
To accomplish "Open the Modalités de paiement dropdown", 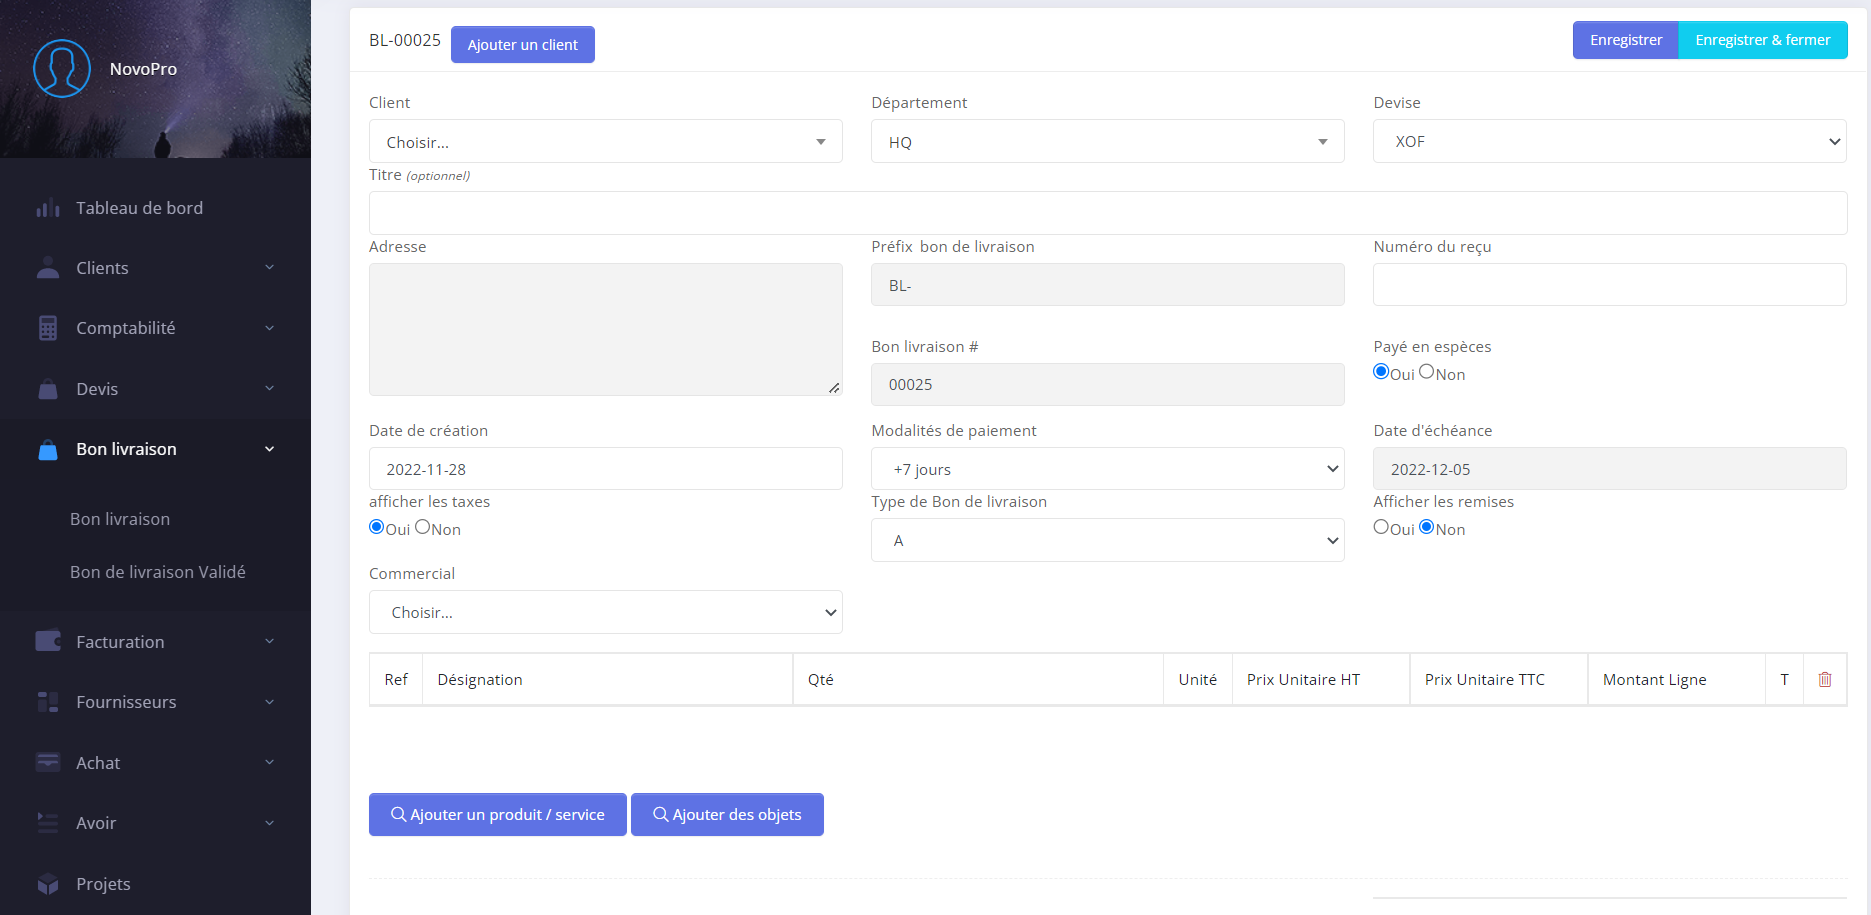I will click(x=1107, y=469).
